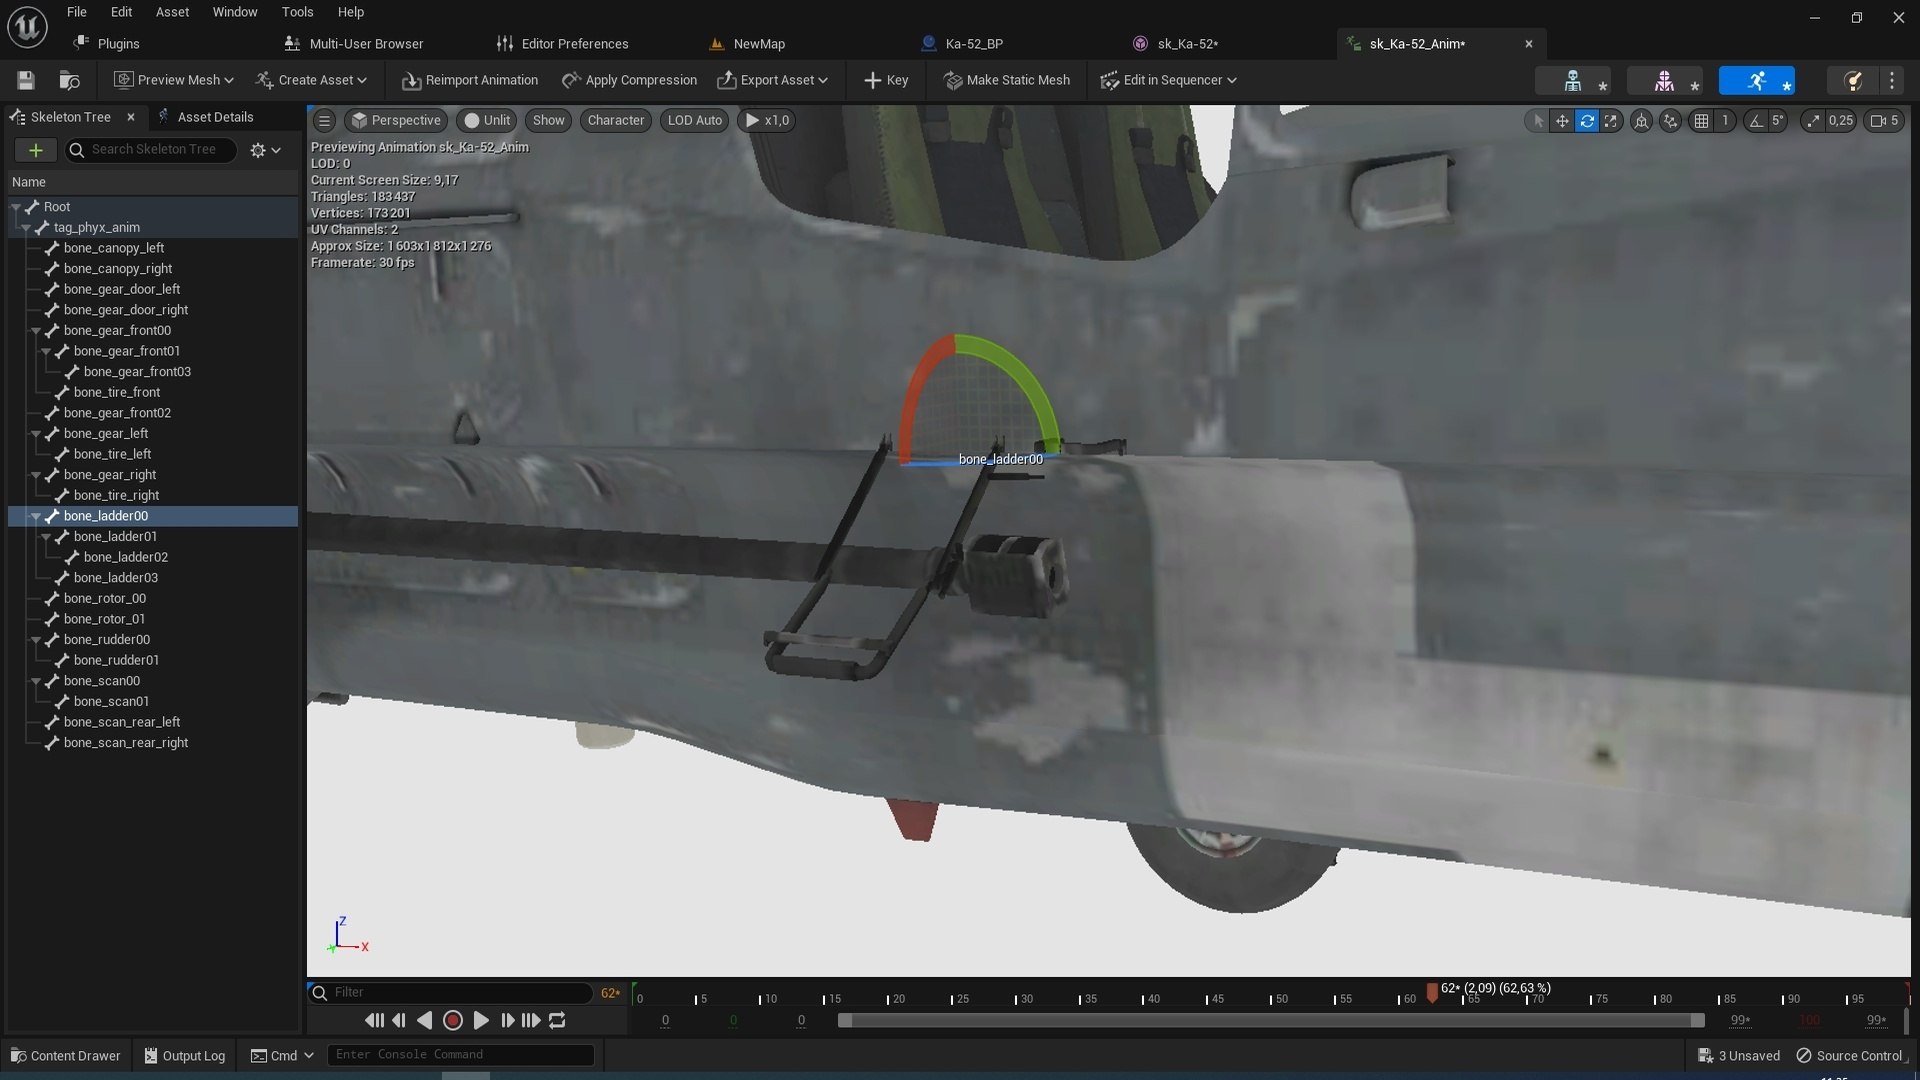Toggle scale snapping

pos(1813,120)
